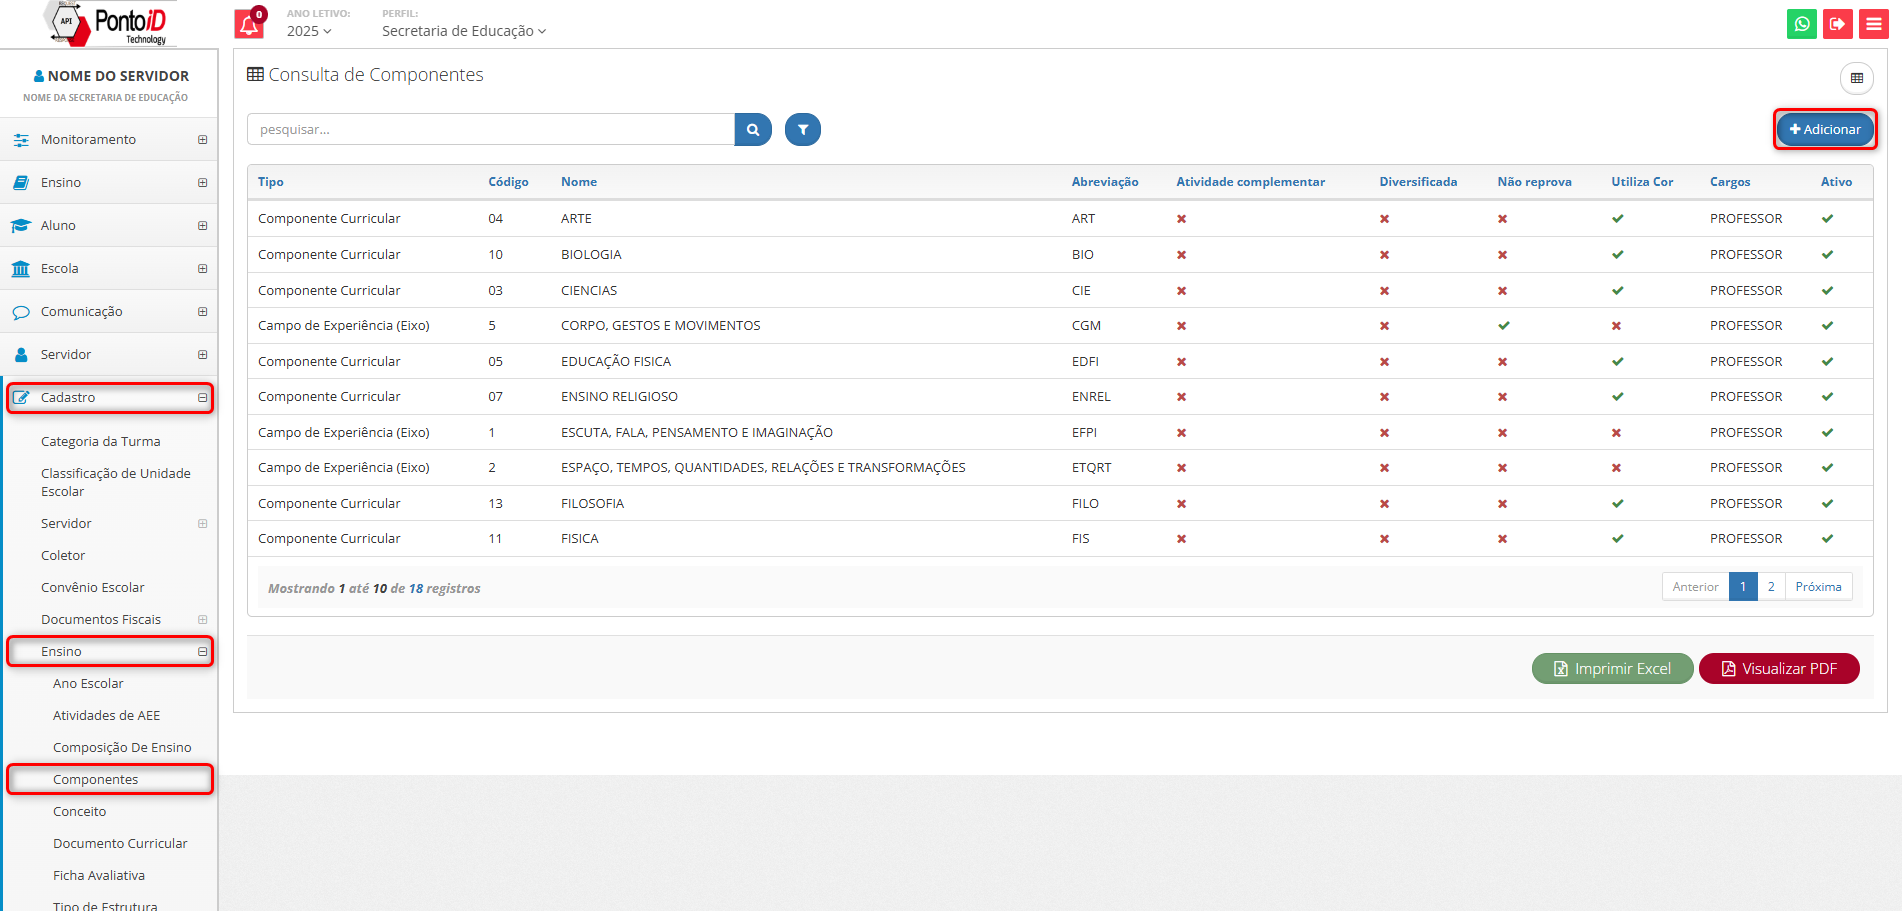Open the Coletor menu item
This screenshot has height=911, width=1902.
[x=63, y=556]
